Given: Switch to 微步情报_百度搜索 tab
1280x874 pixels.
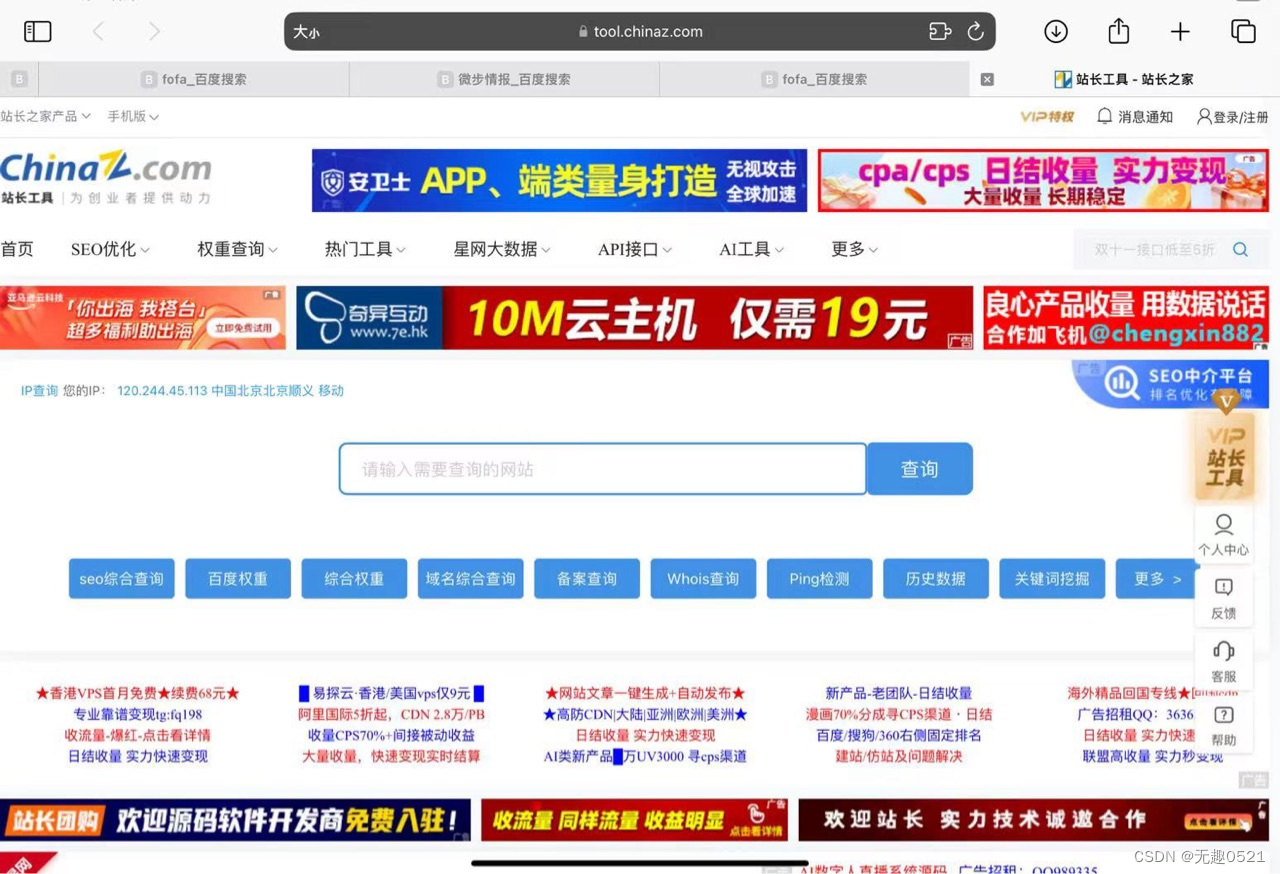Looking at the screenshot, I should pyautogui.click(x=505, y=80).
